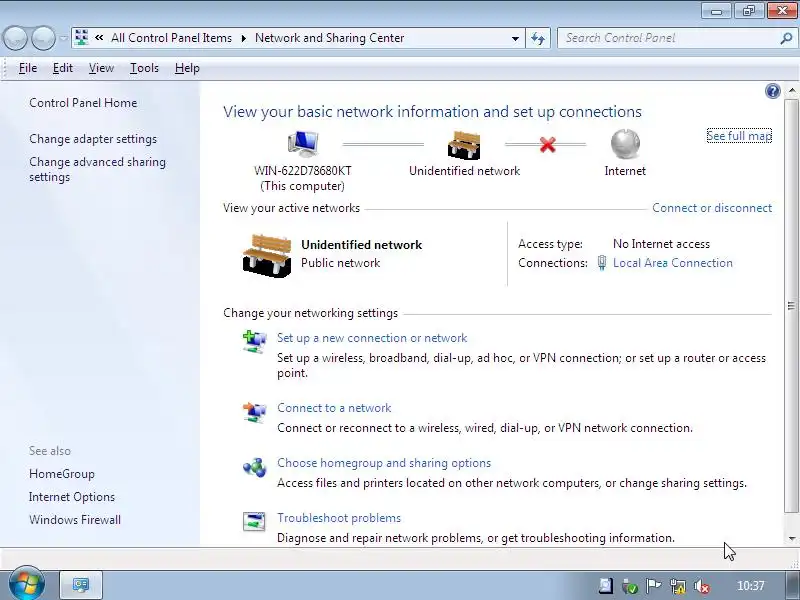Click the Refresh button beside address bar
800x600 pixels.
538,38
